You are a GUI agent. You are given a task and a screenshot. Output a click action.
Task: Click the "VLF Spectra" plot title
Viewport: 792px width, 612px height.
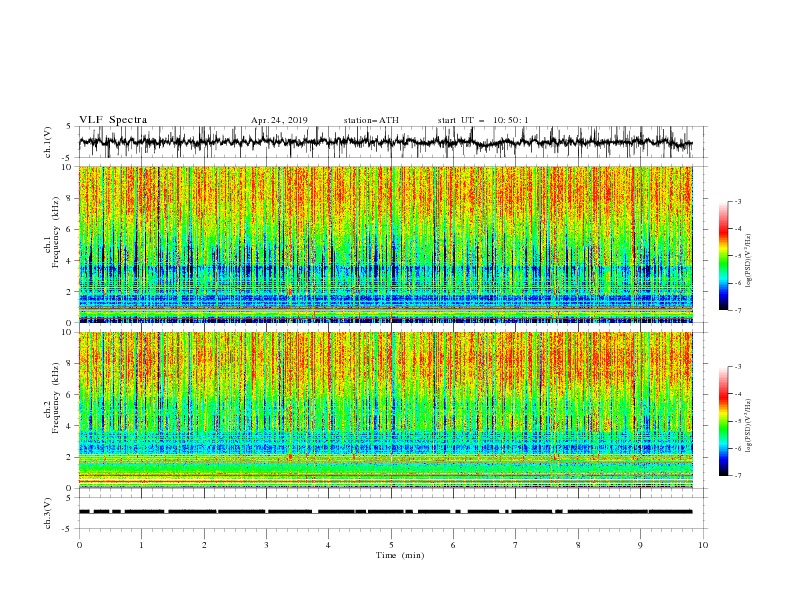coord(113,120)
